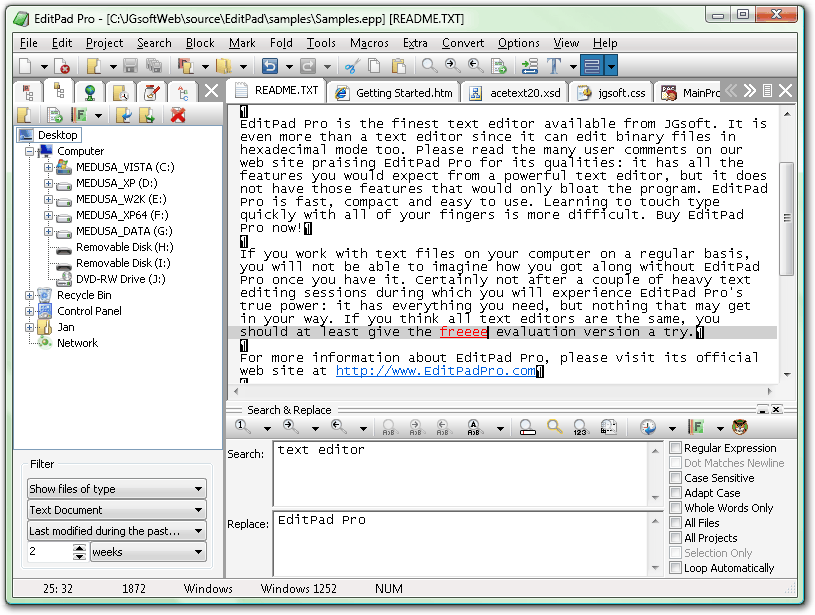Check the All Projects option
The height and width of the screenshot is (615, 815).
click(x=675, y=538)
